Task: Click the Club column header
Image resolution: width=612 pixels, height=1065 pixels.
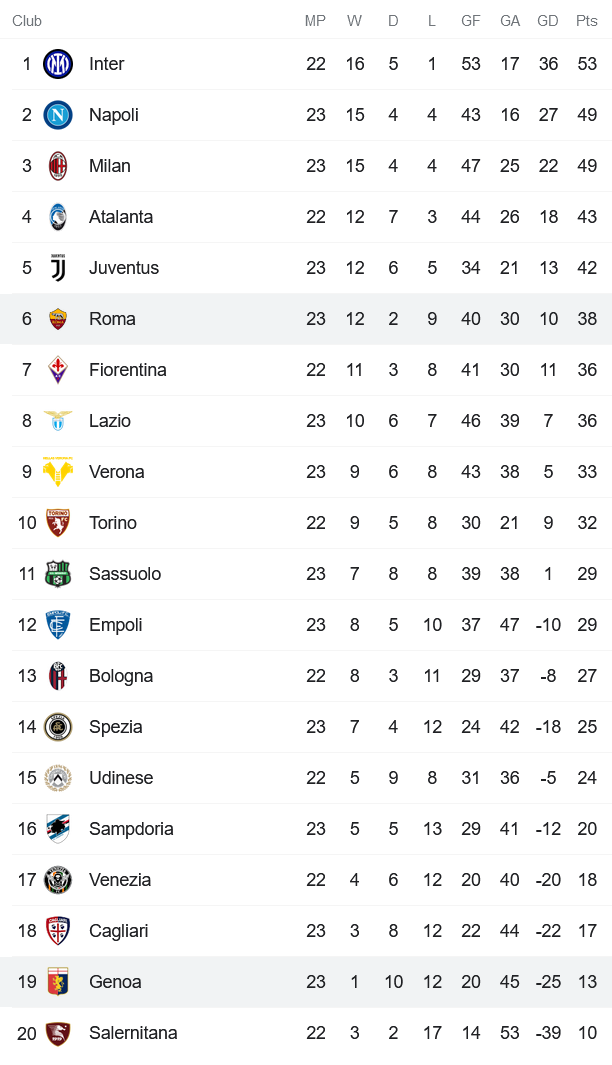Action: (27, 21)
